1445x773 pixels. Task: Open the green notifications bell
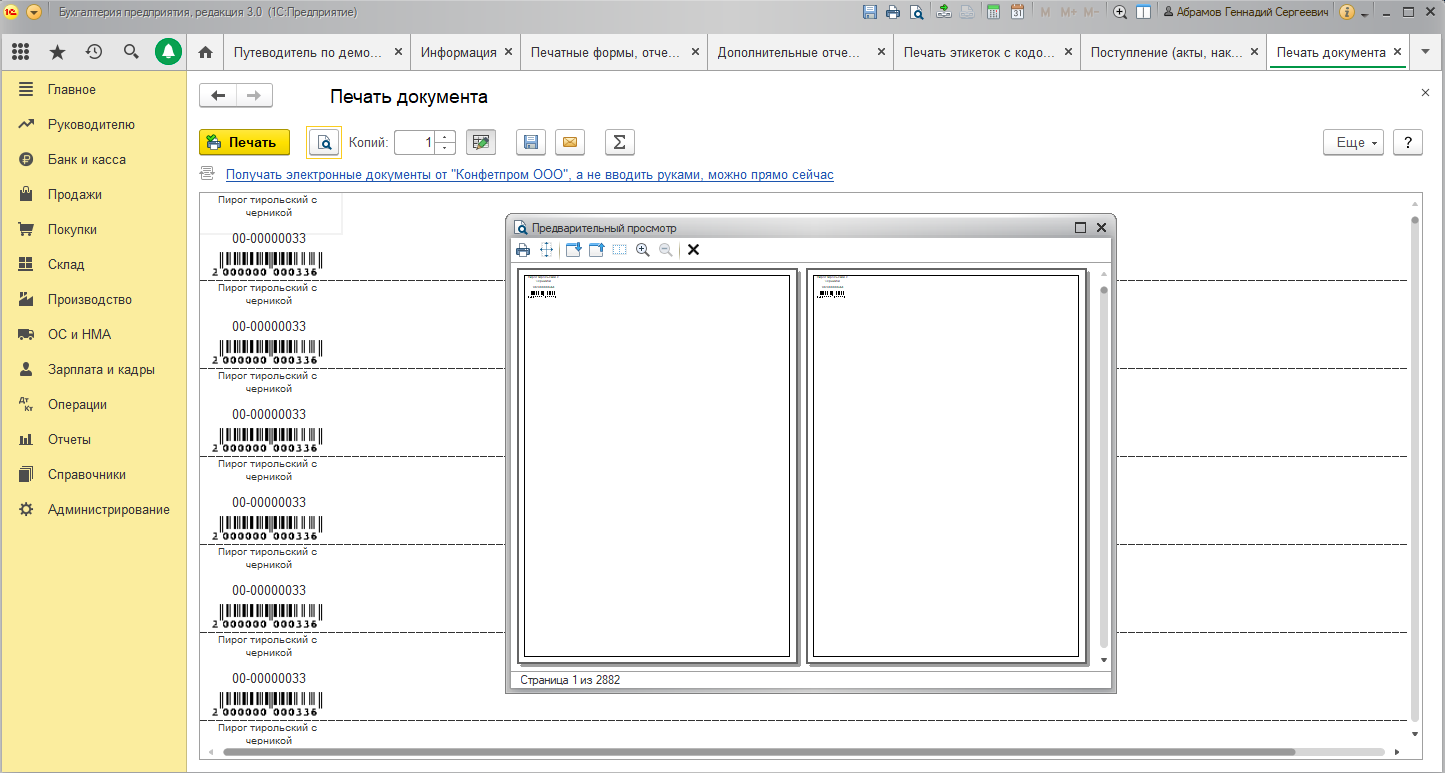[168, 52]
